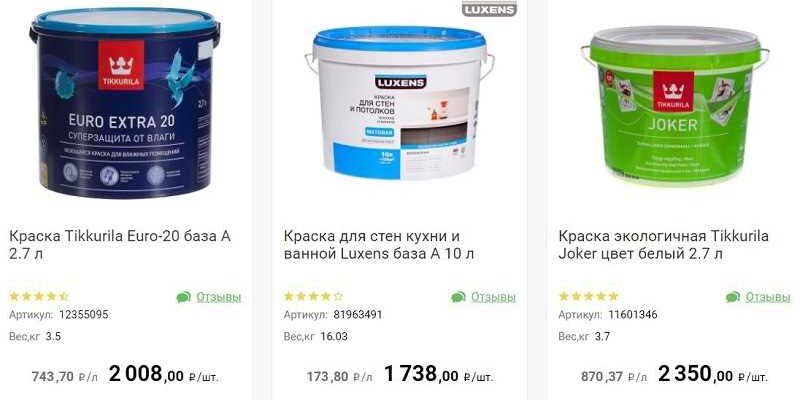
Task: Click article number 81963491
Action: pyautogui.click(x=358, y=315)
